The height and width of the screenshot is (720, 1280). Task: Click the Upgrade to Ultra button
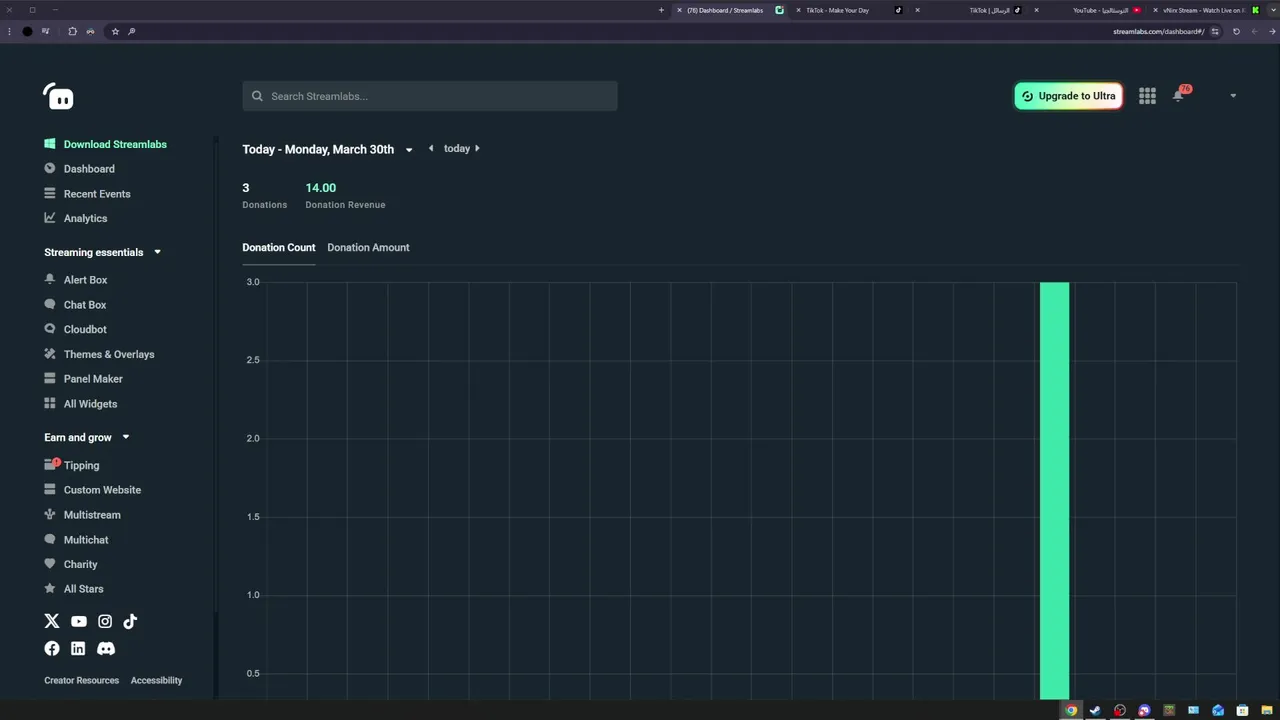tap(1068, 96)
